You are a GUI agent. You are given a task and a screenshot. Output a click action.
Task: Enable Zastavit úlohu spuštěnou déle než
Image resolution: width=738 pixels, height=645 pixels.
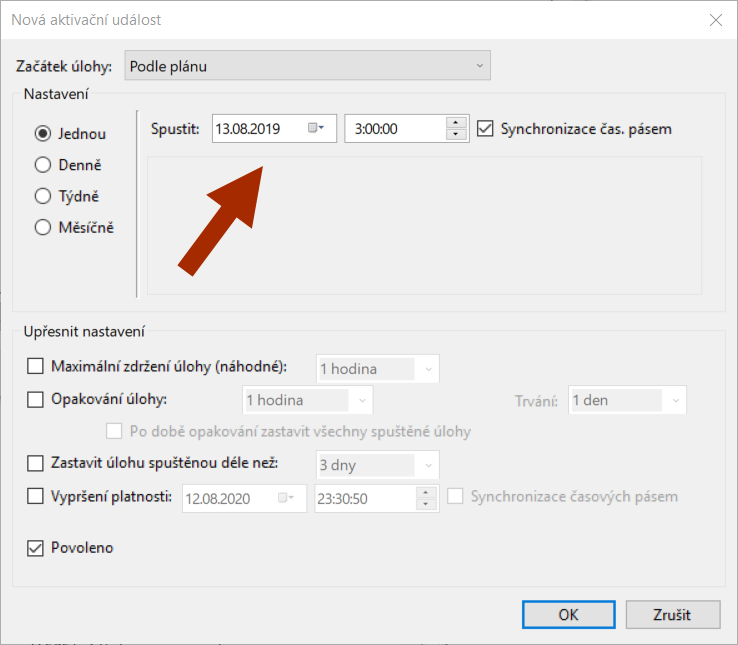coord(35,463)
